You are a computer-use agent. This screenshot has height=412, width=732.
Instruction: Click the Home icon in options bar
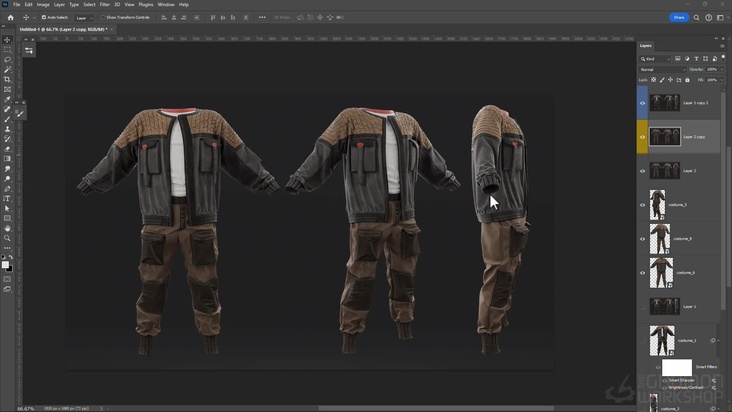point(11,17)
